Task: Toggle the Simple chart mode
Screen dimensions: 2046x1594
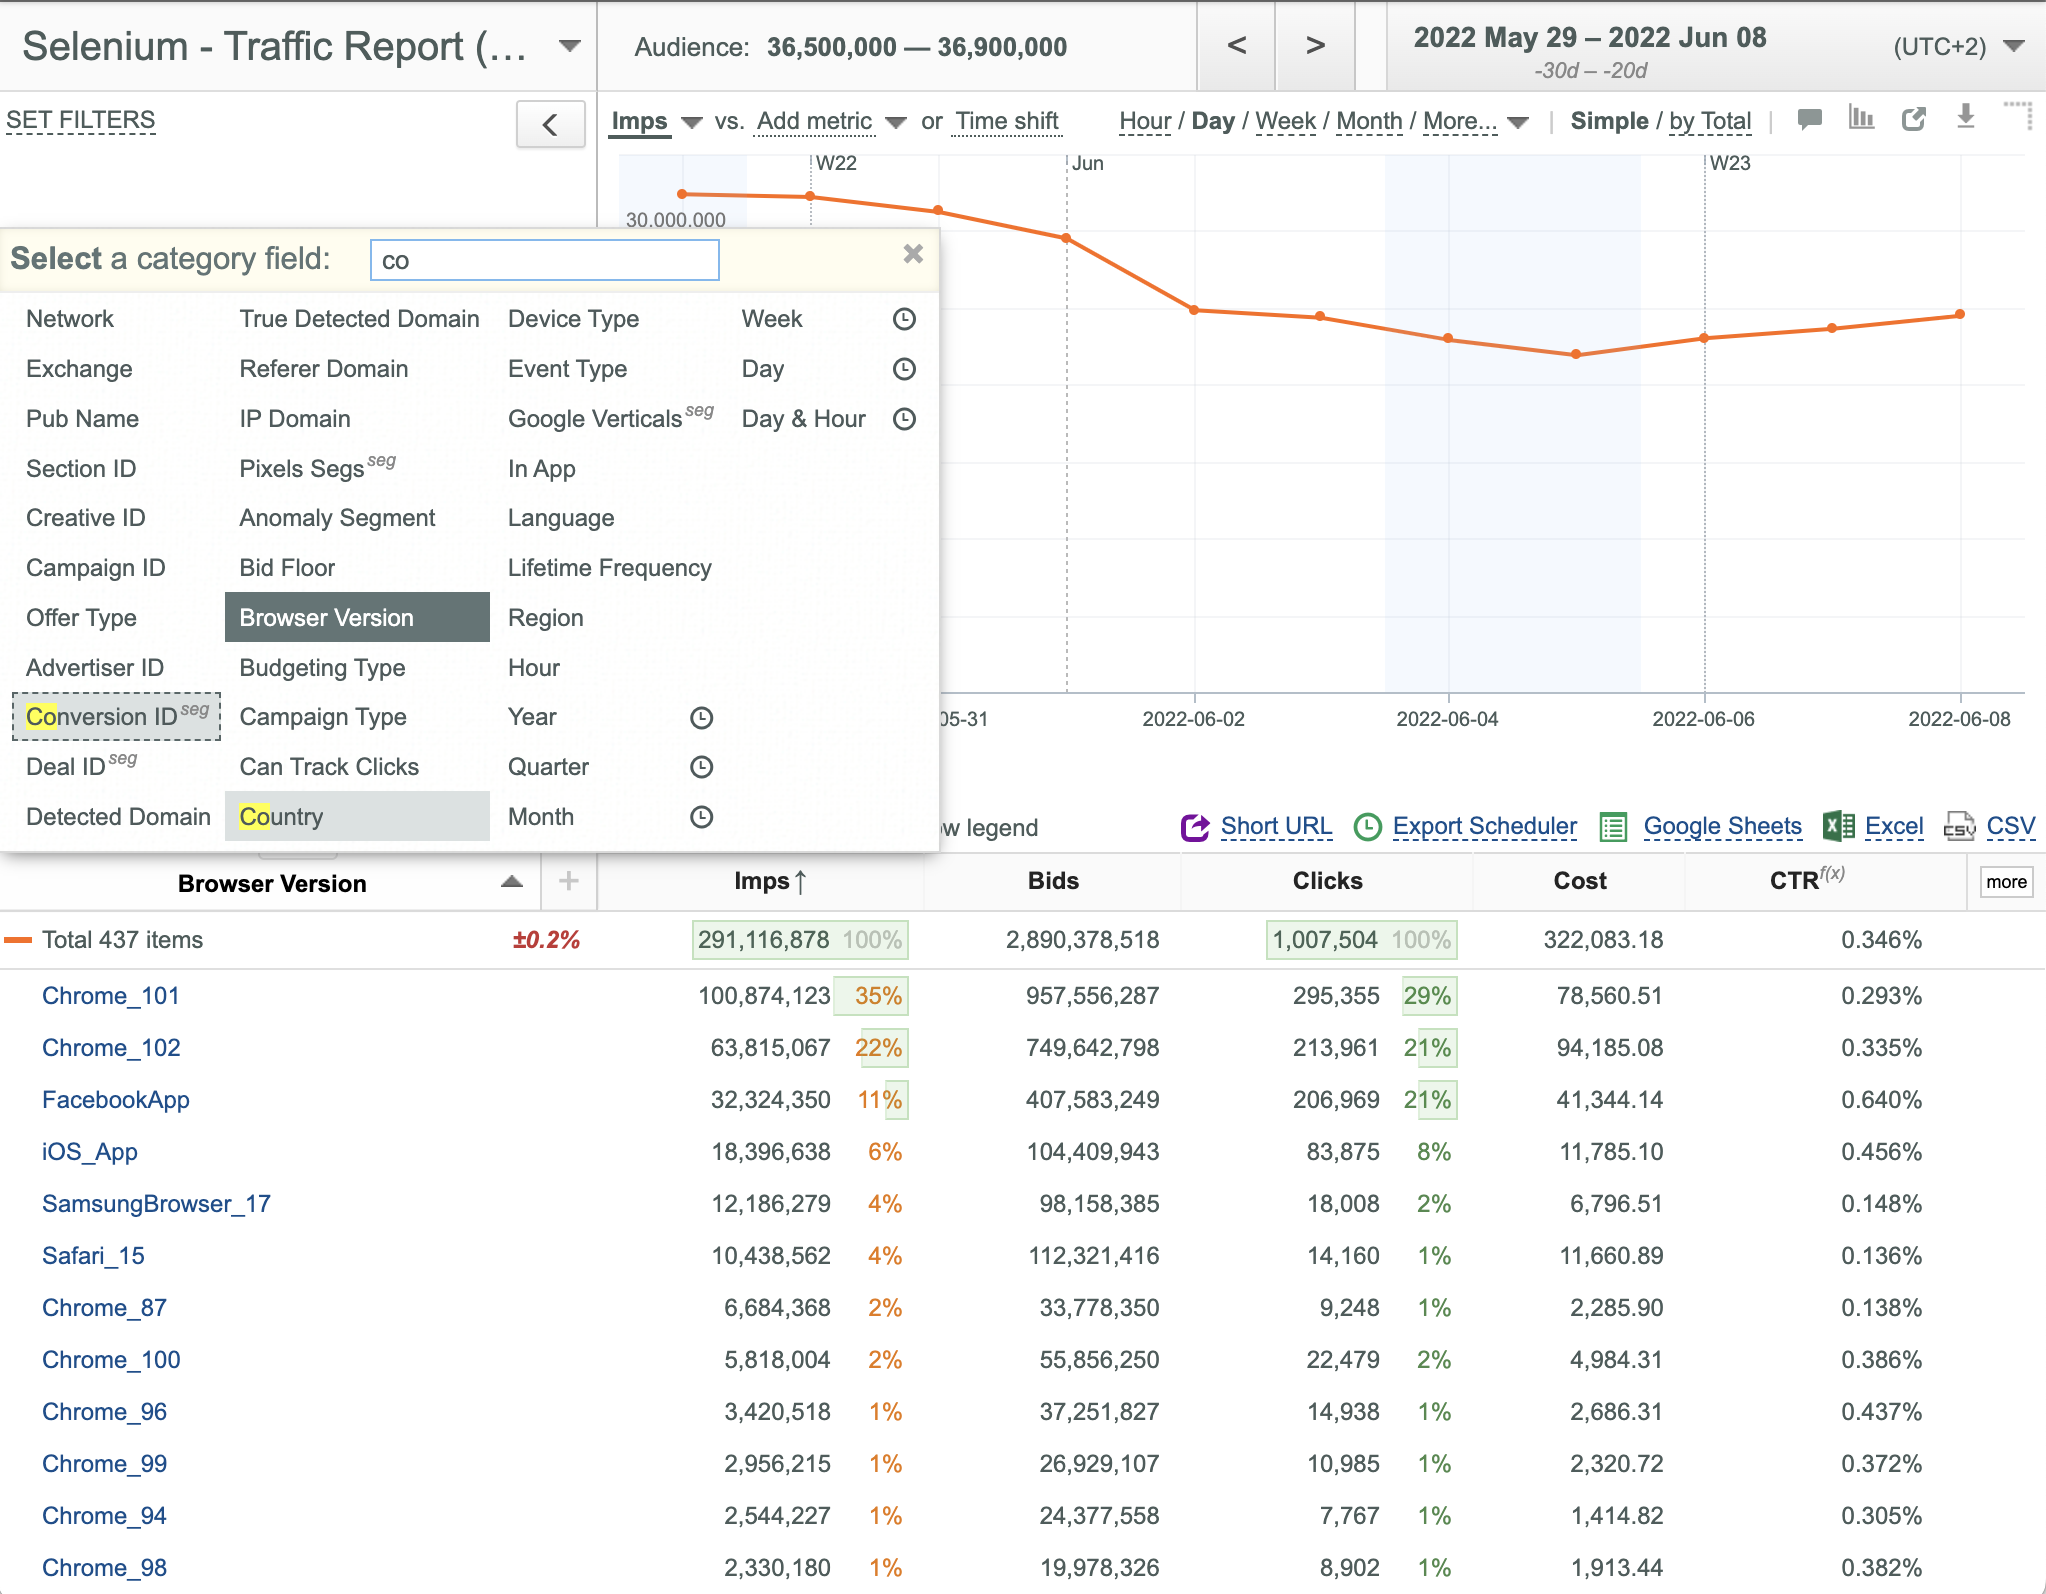Action: (x=1609, y=121)
